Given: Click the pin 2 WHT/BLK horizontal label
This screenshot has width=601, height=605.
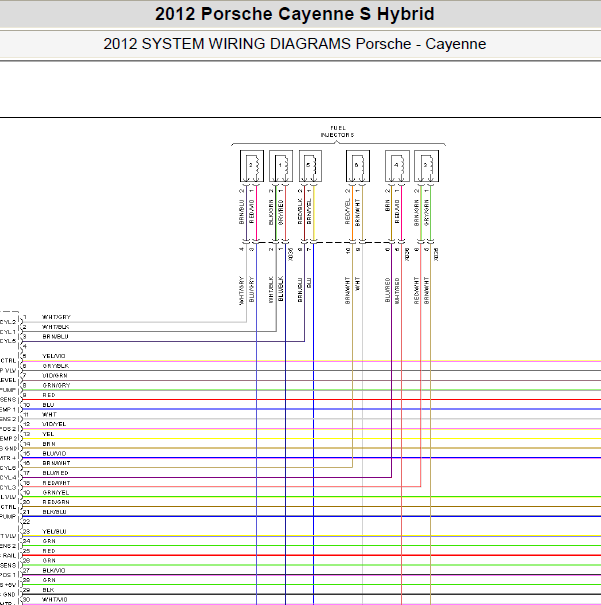Looking at the screenshot, I should coord(56,327).
